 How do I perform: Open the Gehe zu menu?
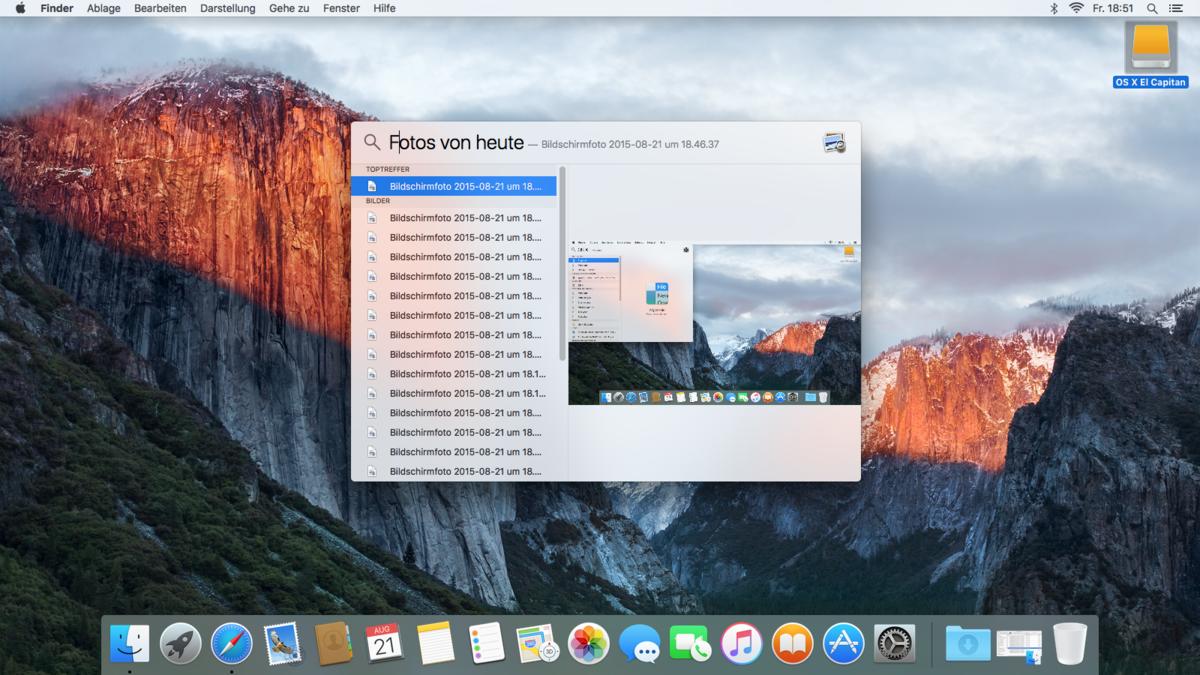click(289, 8)
